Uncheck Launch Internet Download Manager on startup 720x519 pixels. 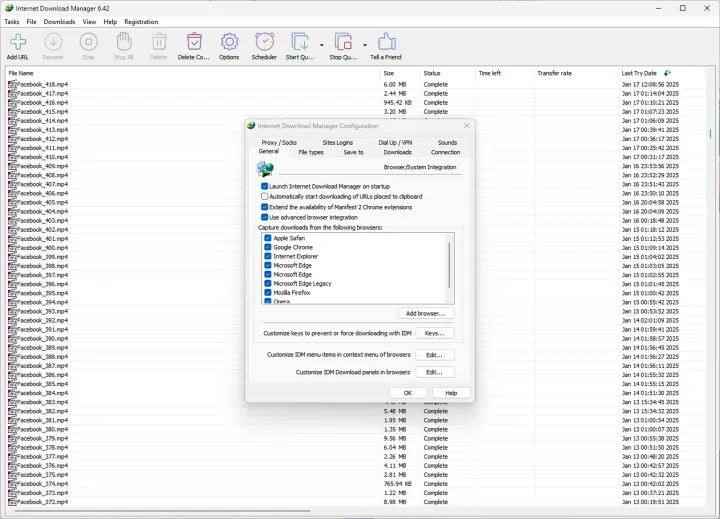pyautogui.click(x=265, y=186)
